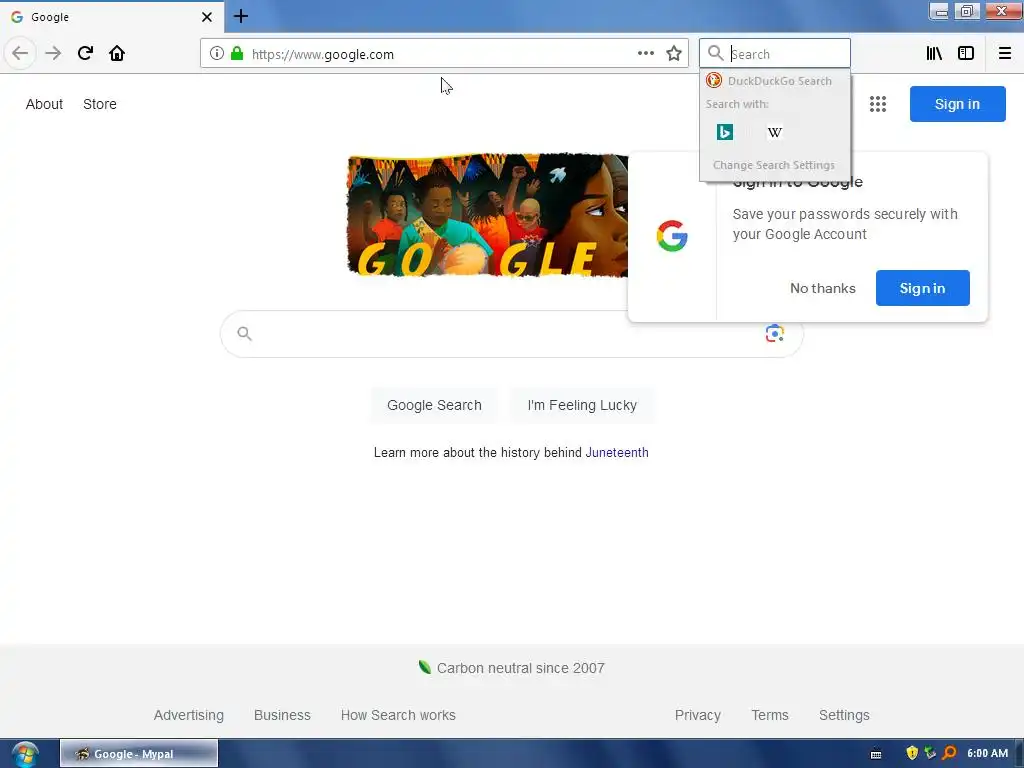Focus the Google search input field
Viewport: 1024px width, 768px height.
pyautogui.click(x=511, y=334)
